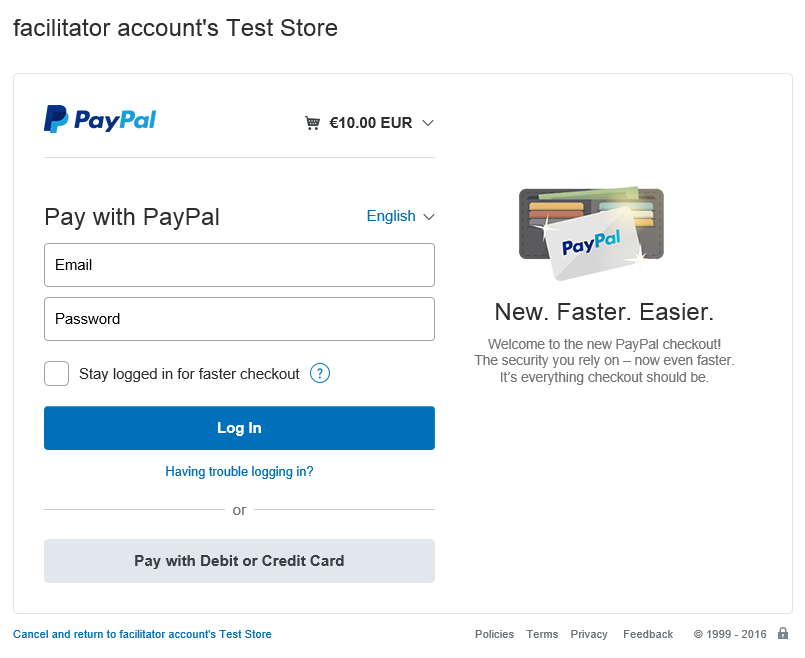Click the chevron beside the cart amount
The width and height of the screenshot is (805, 658).
click(x=428, y=123)
